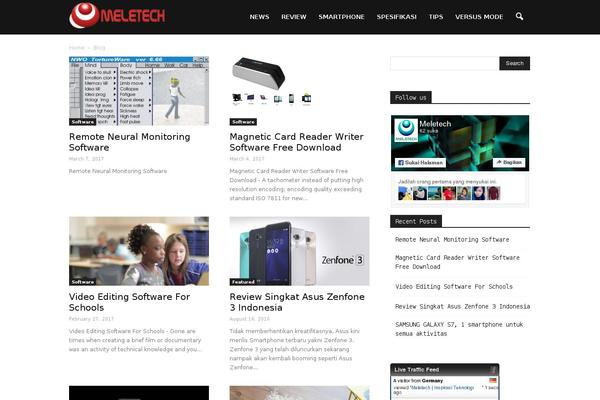Open Video Editing Software For Schools title
600x400 pixels.
coord(129,302)
